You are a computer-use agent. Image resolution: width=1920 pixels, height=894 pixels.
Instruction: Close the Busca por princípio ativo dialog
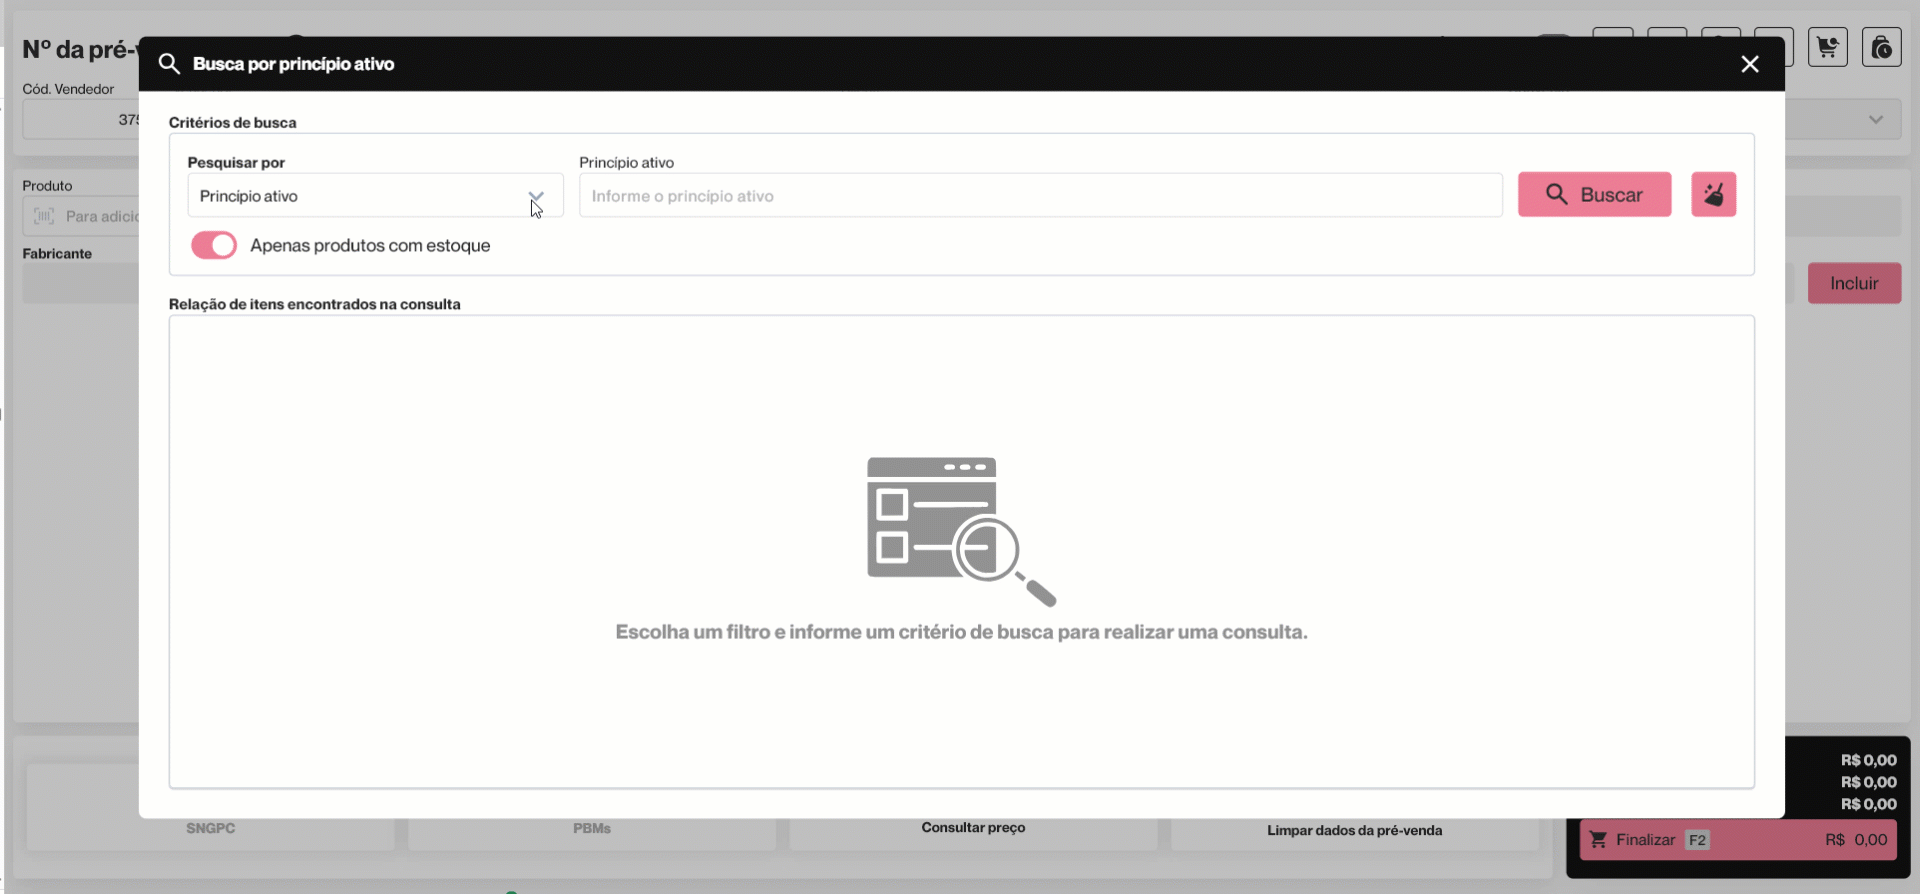(x=1750, y=64)
